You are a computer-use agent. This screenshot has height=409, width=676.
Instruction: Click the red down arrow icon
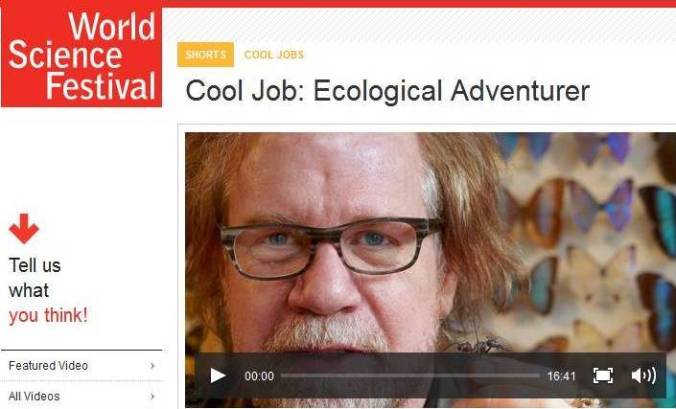(24, 228)
